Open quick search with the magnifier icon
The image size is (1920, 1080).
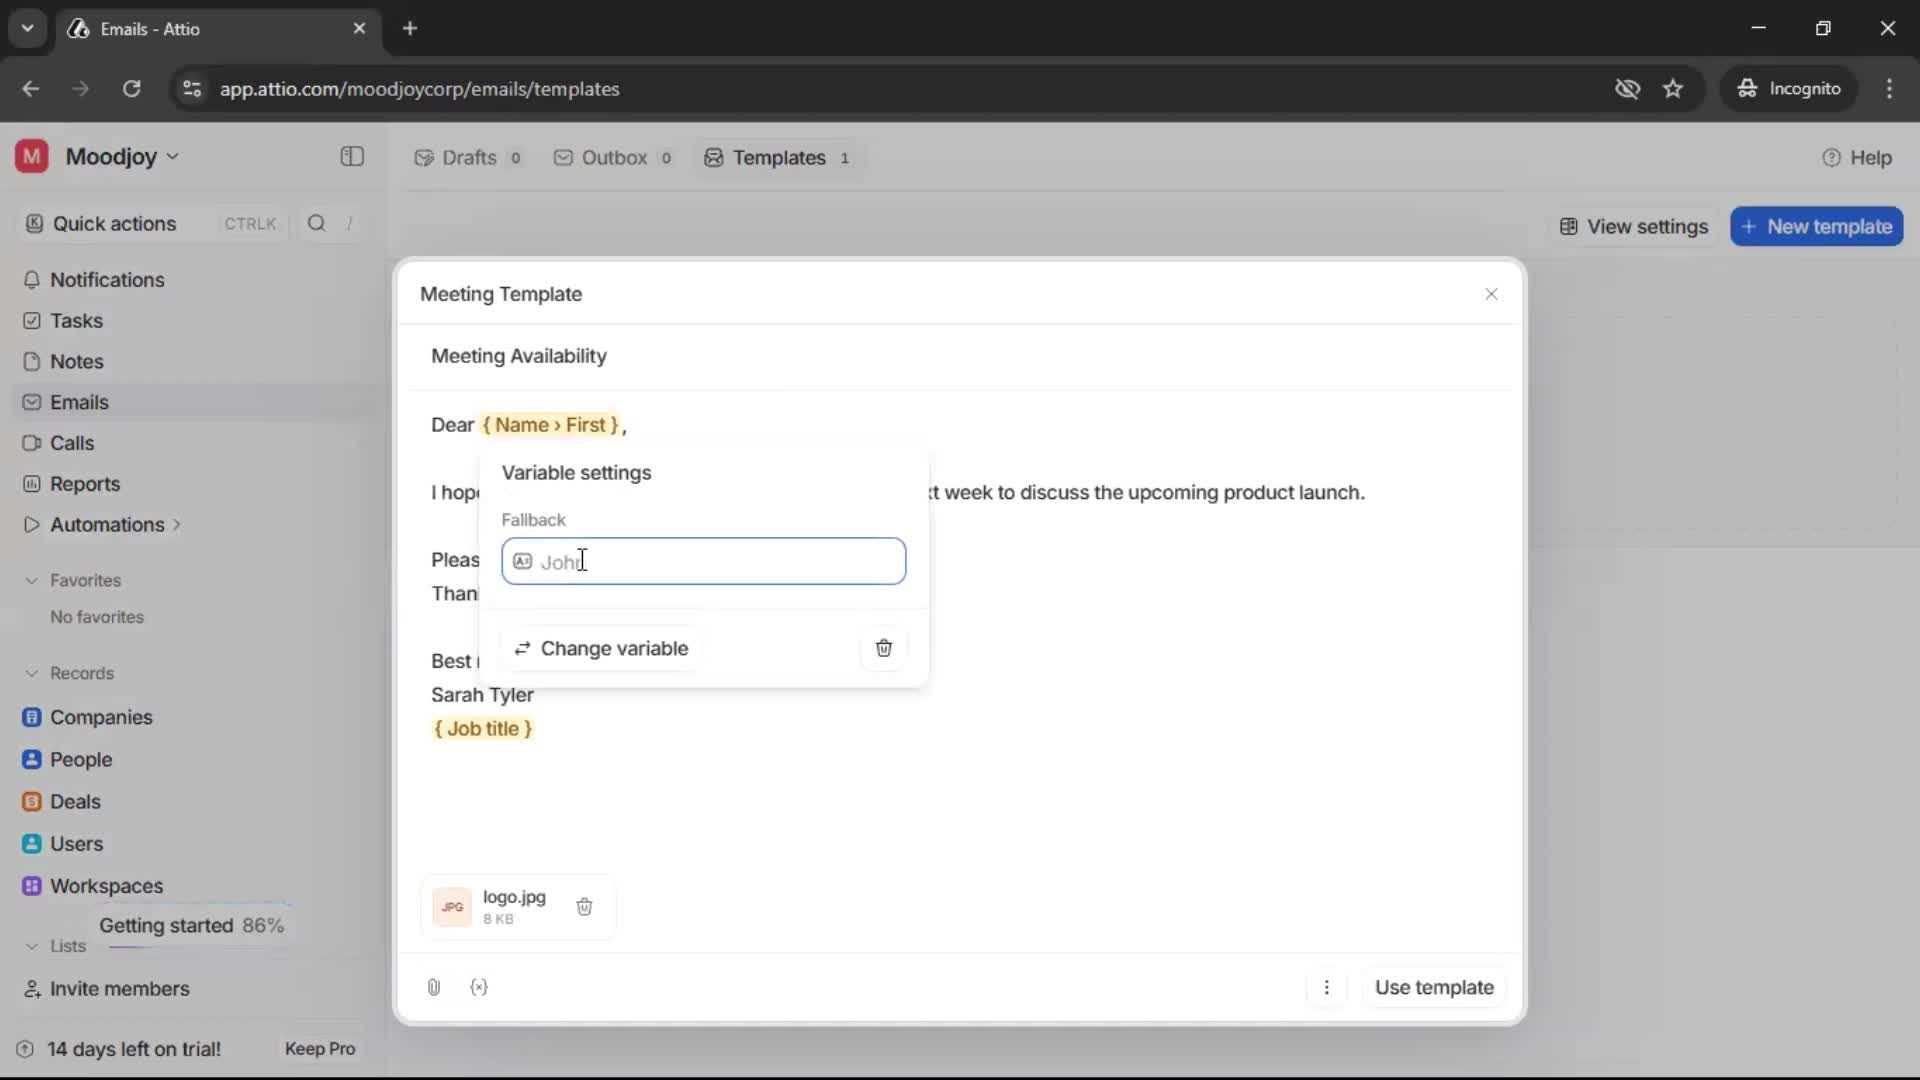pos(317,223)
